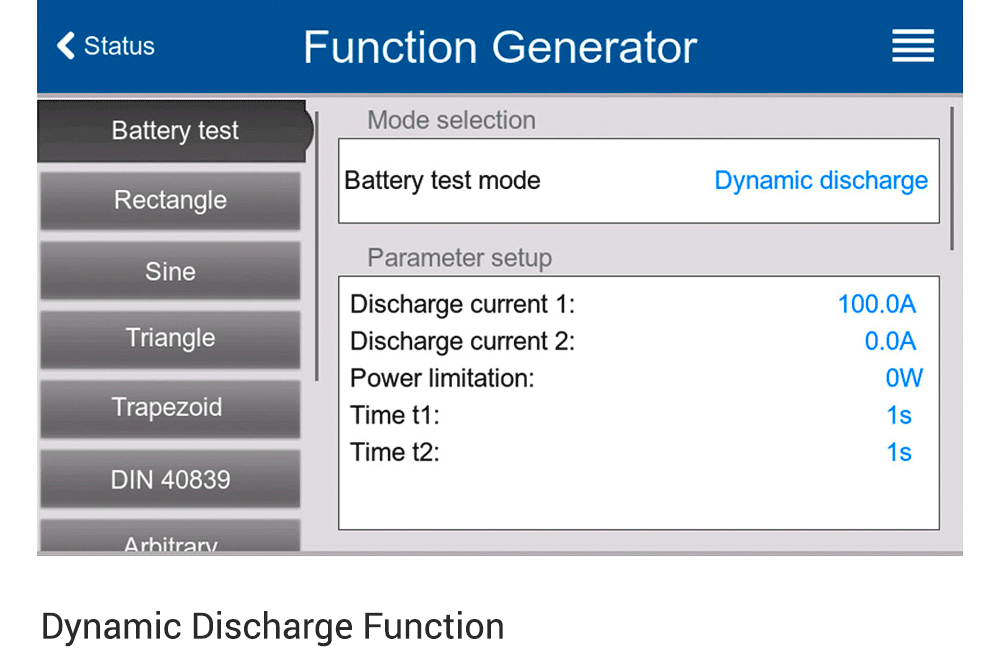Edit Time t2 value
Image resolution: width=1000 pixels, height=667 pixels.
point(899,452)
